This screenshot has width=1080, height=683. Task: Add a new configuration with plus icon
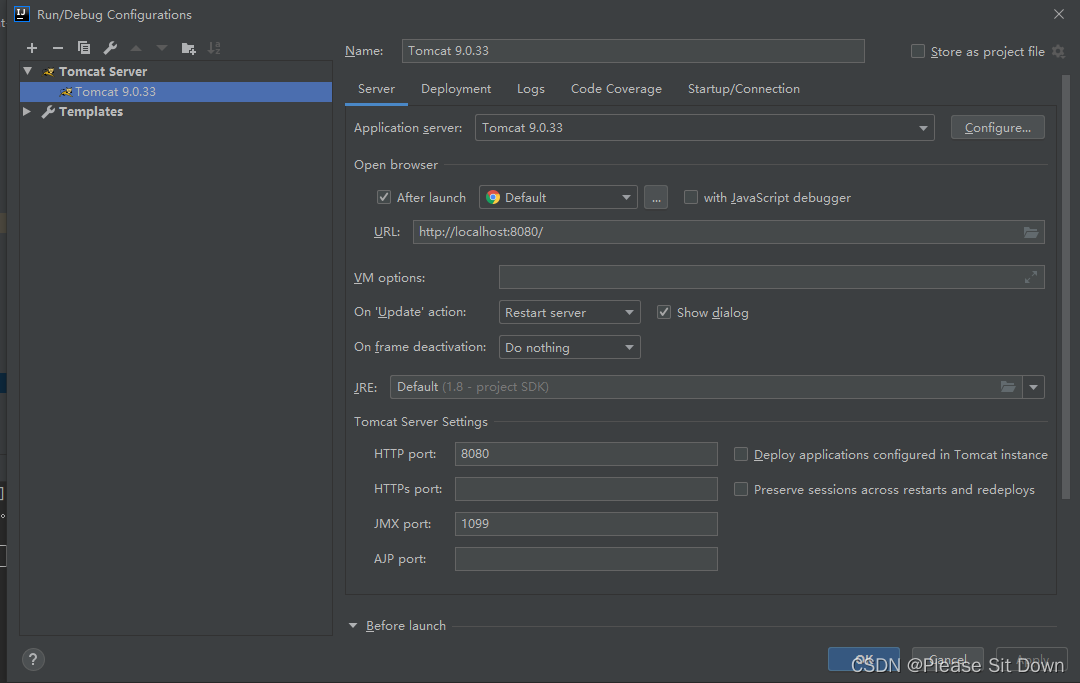[x=32, y=48]
